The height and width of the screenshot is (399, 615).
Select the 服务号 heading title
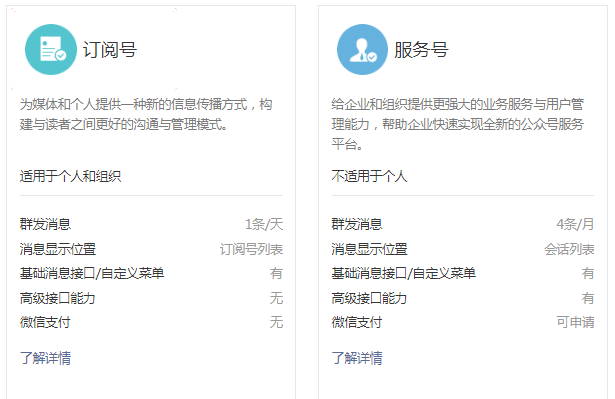pos(421,50)
